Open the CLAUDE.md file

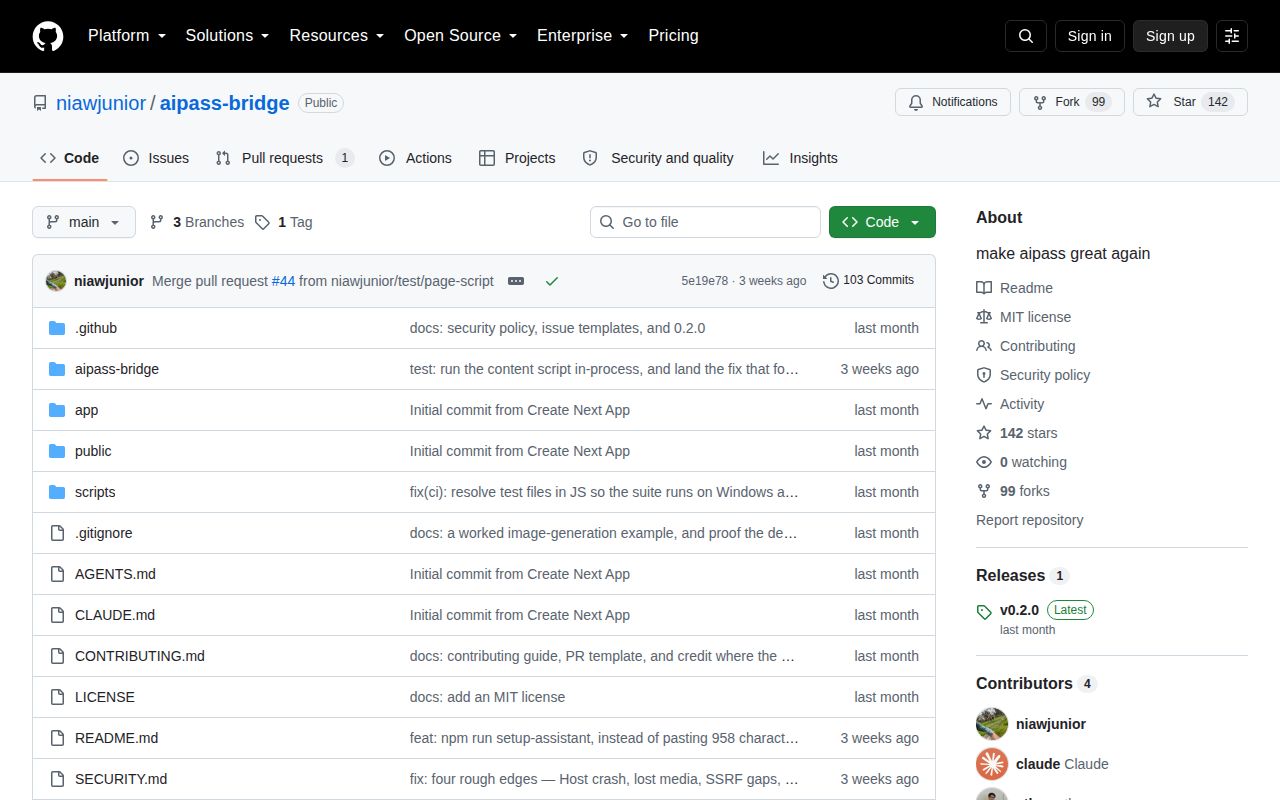pyautogui.click(x=115, y=615)
